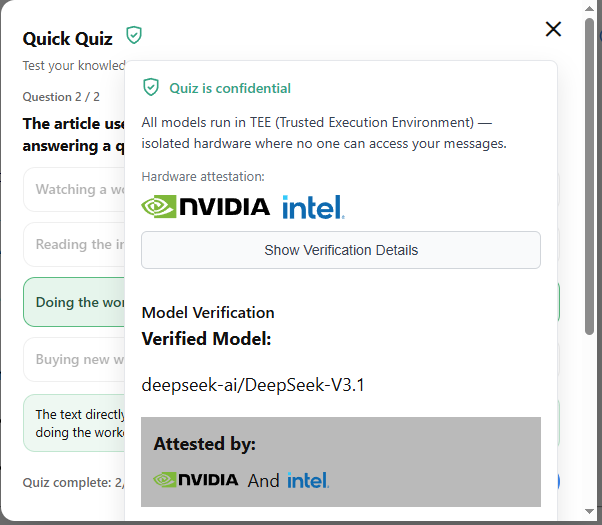Click the 'Hardware attestation:' label
Image resolution: width=602 pixels, height=525 pixels.
coord(203,177)
